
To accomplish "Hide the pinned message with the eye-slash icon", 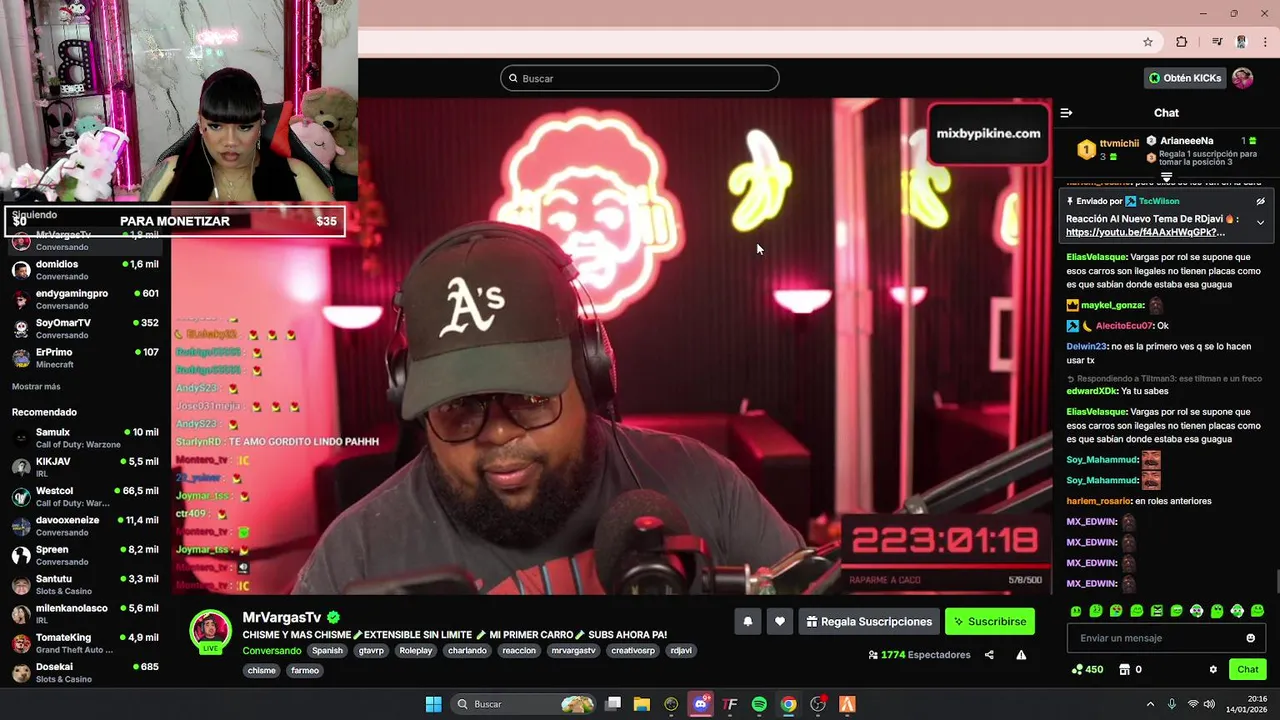I will coord(1260,201).
